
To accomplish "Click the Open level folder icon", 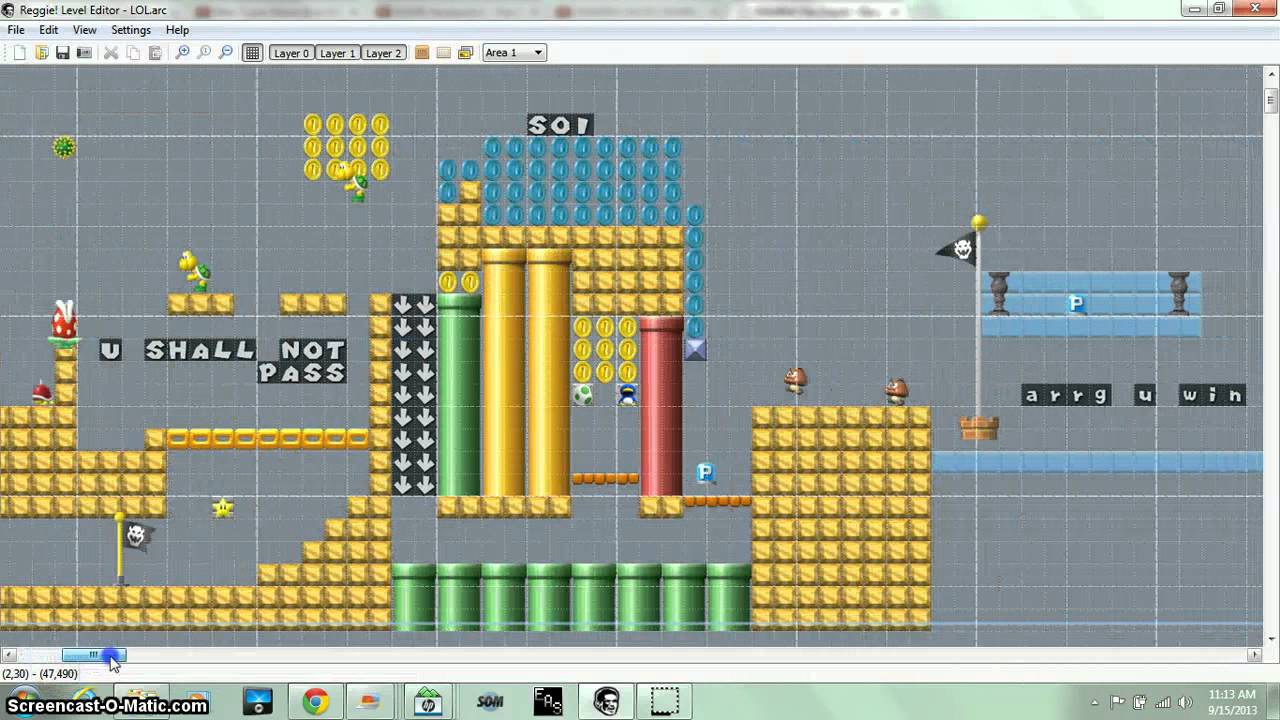I will 41,53.
